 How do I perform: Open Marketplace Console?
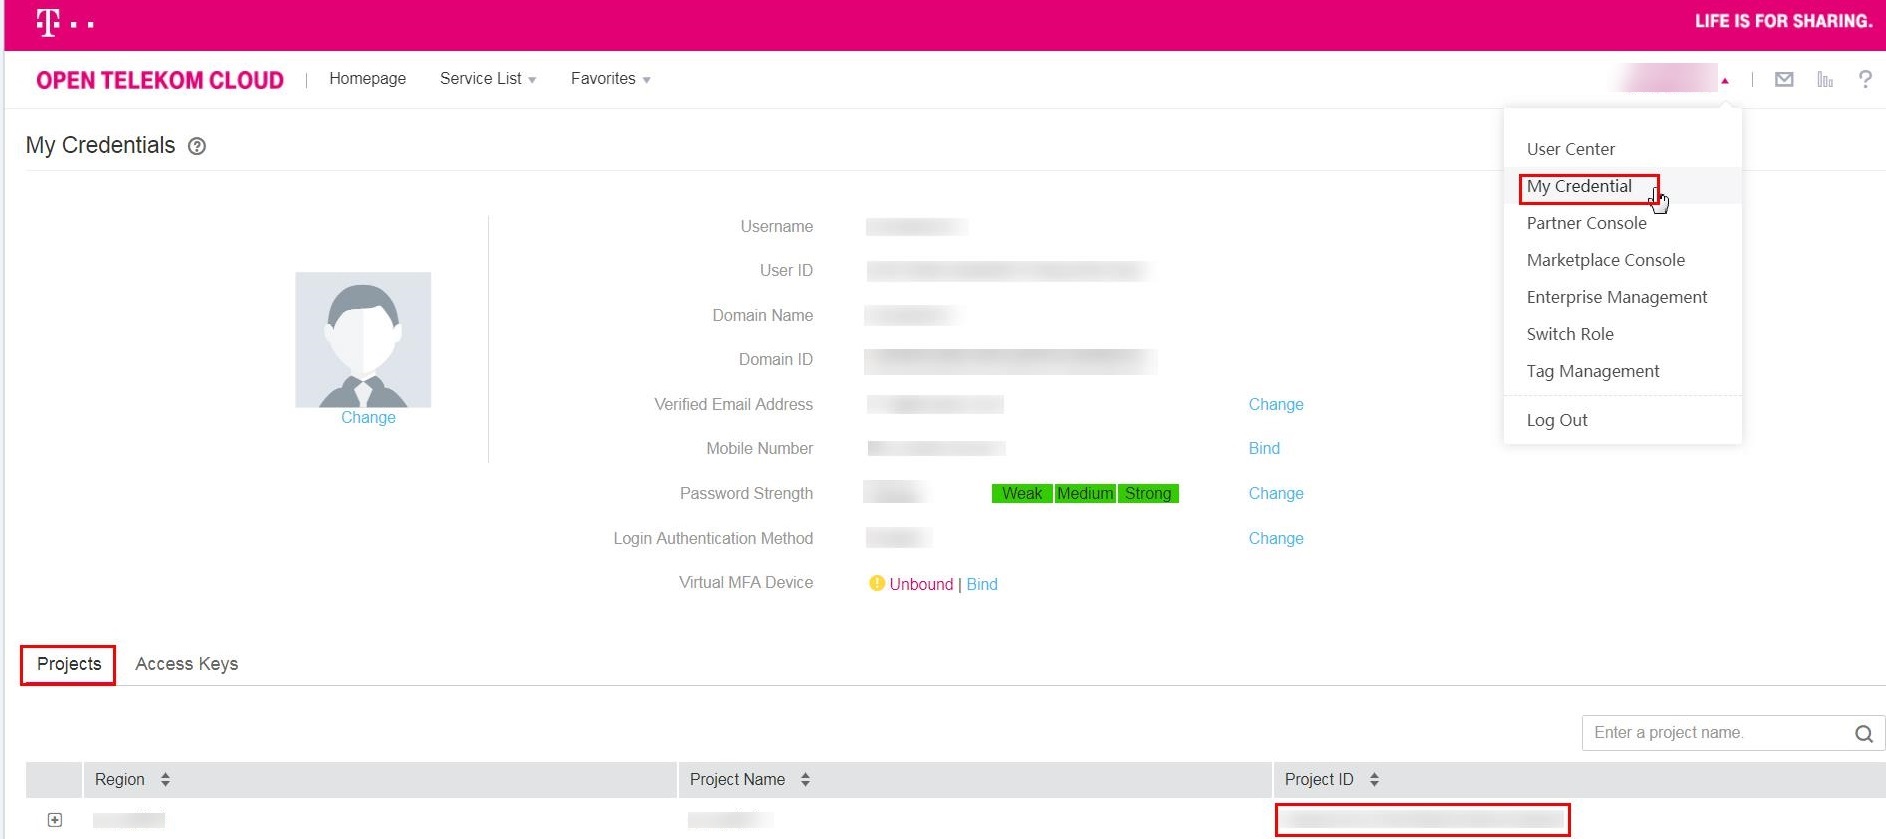[x=1605, y=260]
